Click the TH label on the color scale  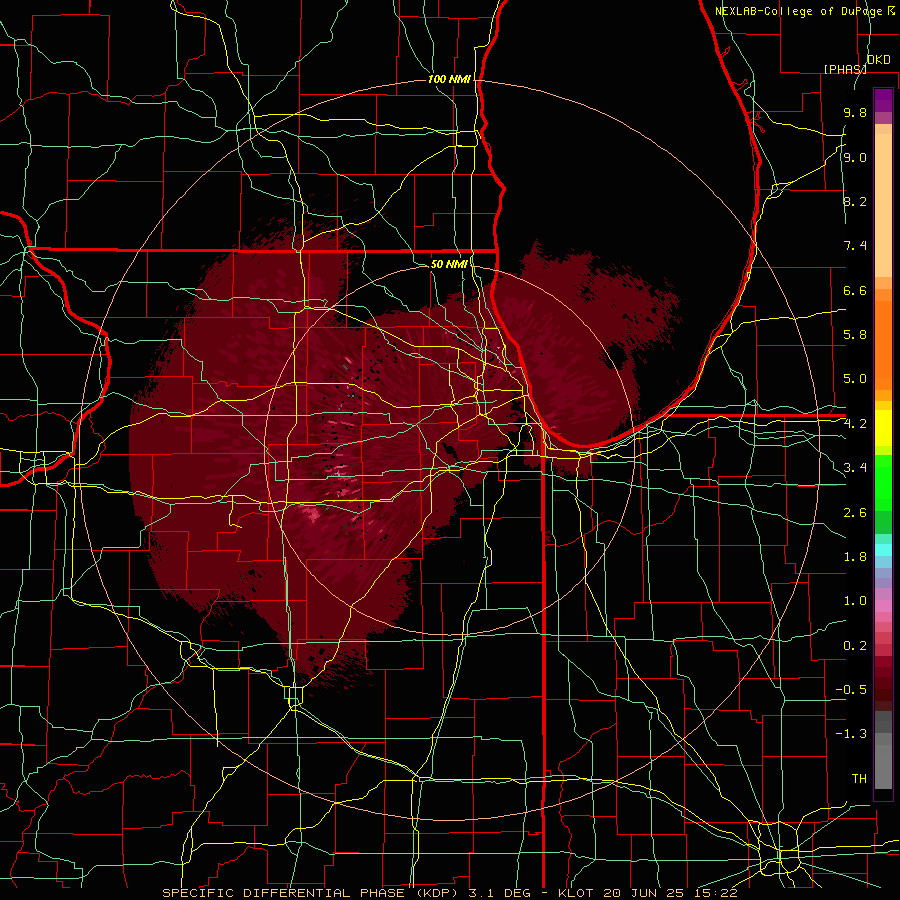tap(859, 779)
